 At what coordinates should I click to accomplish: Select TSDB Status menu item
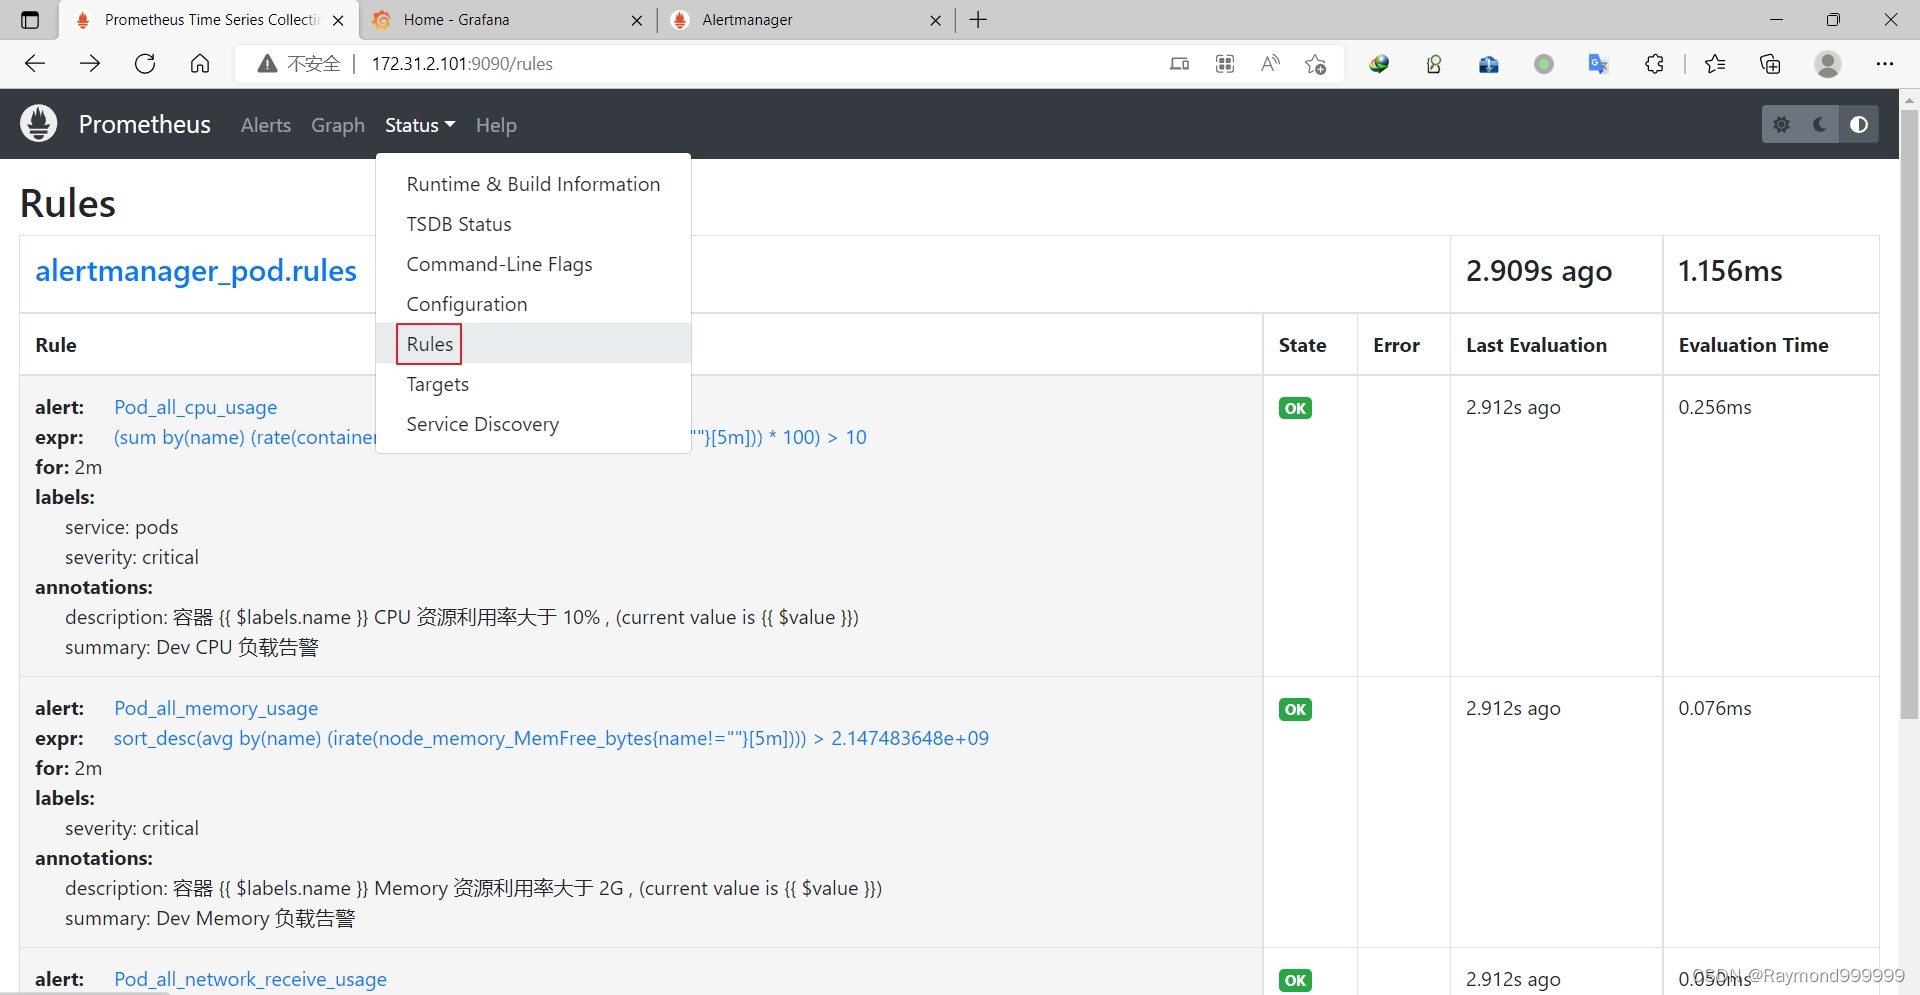533,224
